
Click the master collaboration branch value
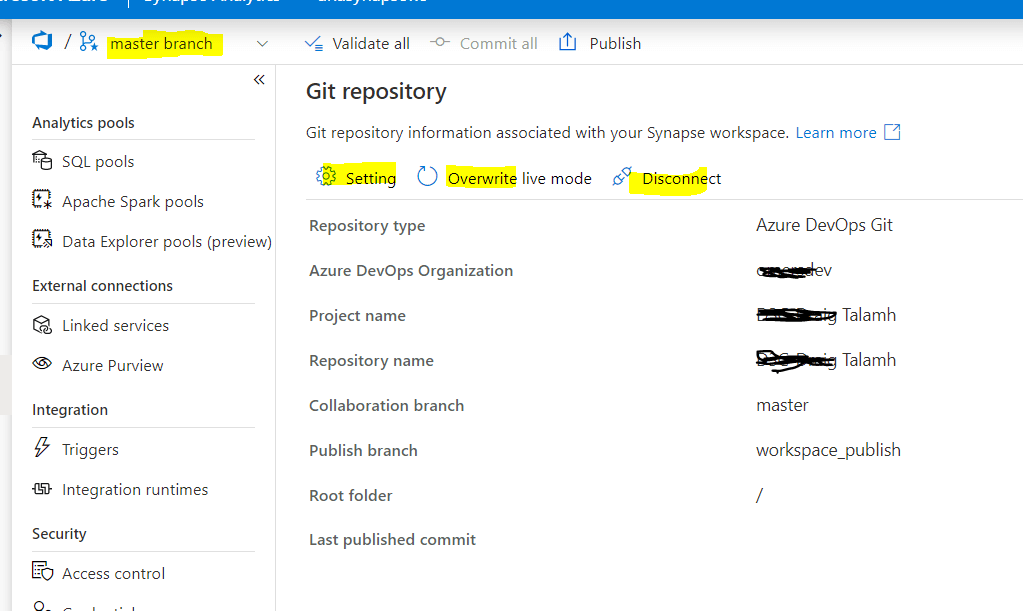pyautogui.click(x=782, y=406)
